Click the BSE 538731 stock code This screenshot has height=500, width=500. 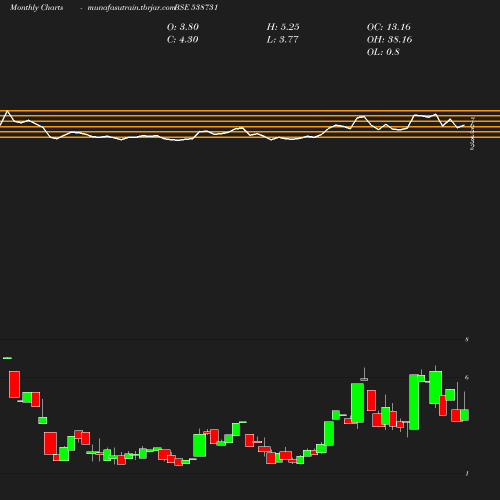(196, 7)
